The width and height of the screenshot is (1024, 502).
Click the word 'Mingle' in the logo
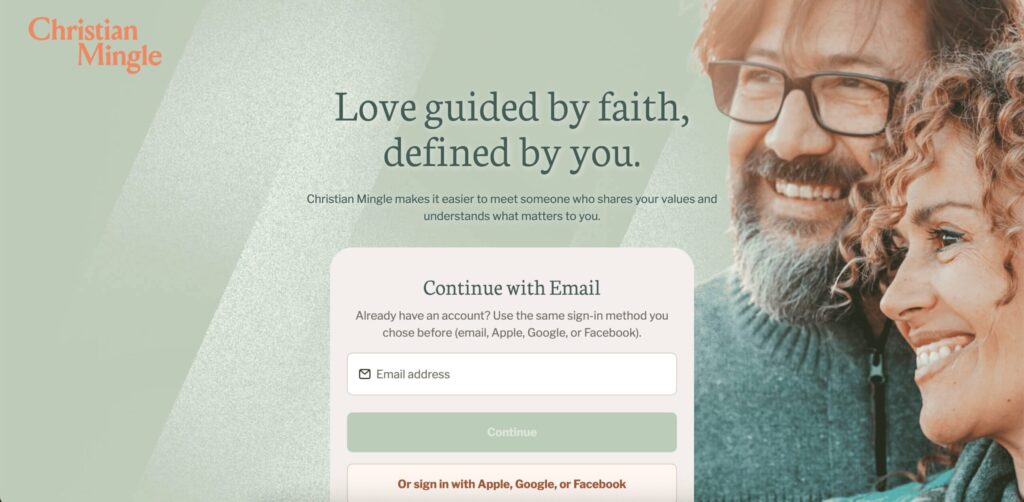120,57
